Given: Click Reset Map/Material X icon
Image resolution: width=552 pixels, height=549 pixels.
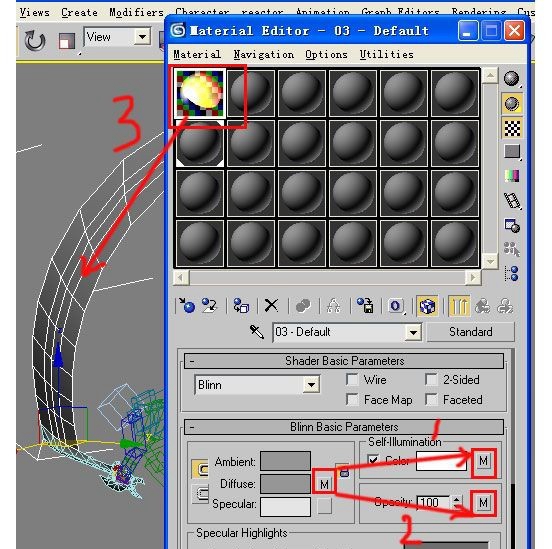Looking at the screenshot, I should coord(271,306).
